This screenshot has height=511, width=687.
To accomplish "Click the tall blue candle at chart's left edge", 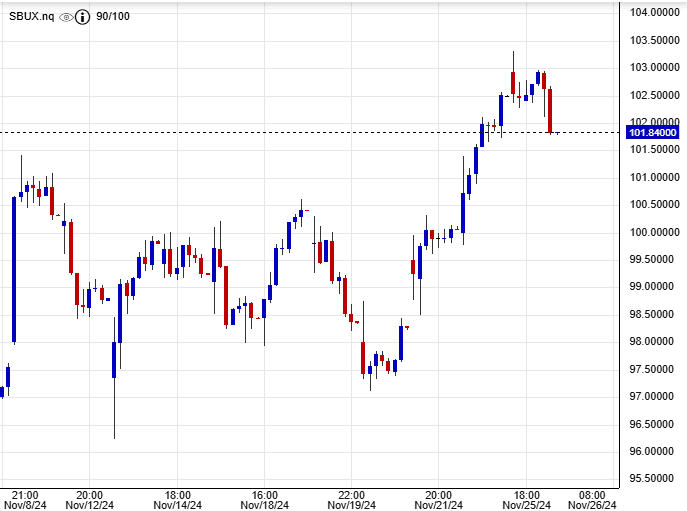I will tap(14, 270).
